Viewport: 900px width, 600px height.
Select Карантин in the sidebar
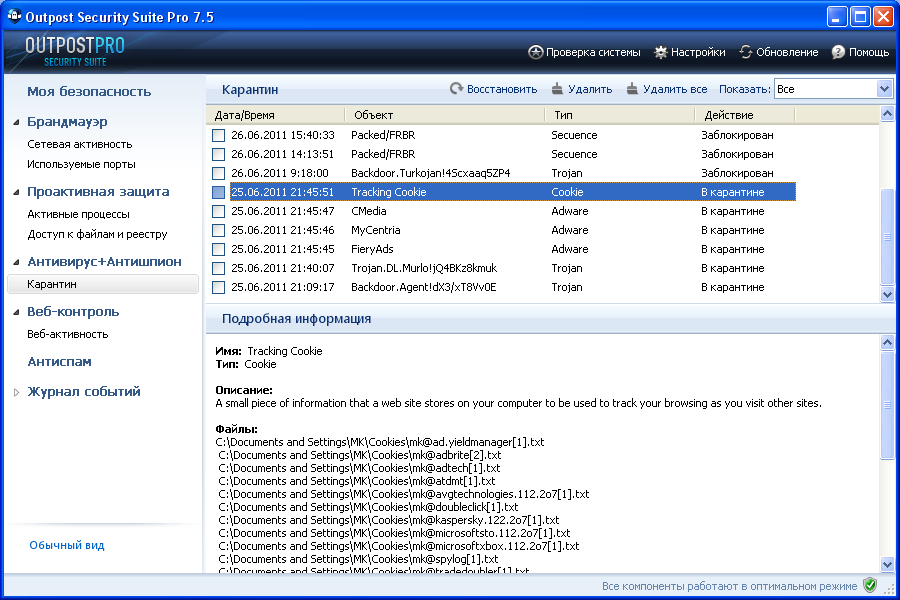click(103, 284)
